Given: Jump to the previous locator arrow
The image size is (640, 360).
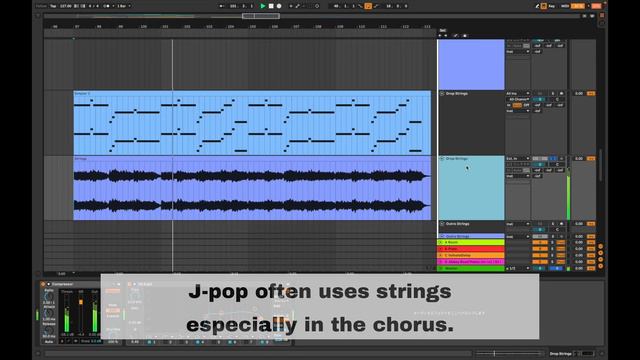Looking at the screenshot, I should tap(440, 36).
